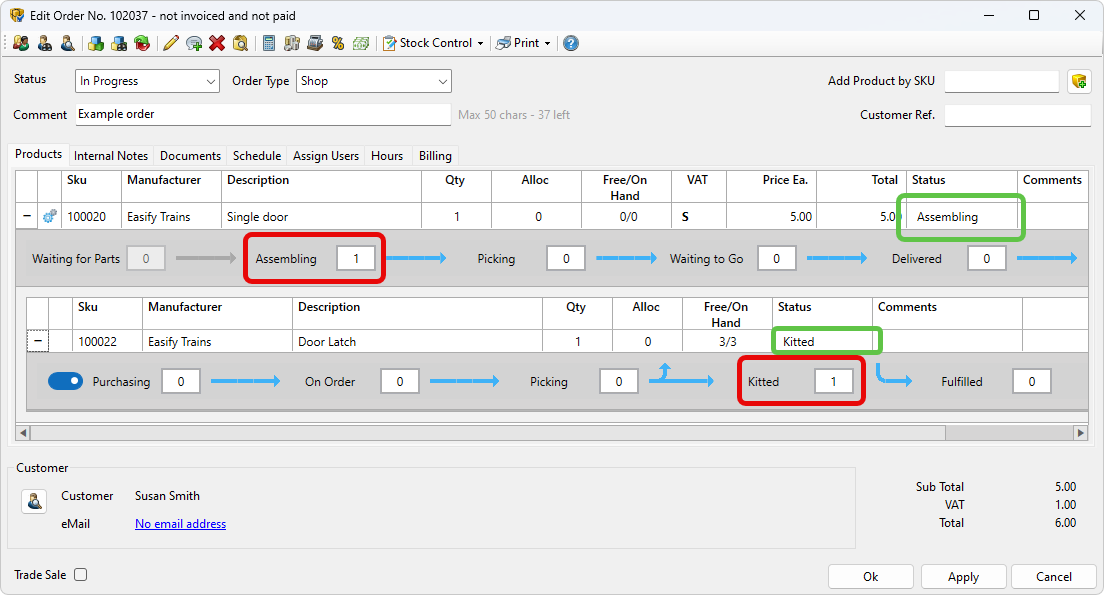Collapse the Single door product row
Screen dimensions: 1104x595
[x=26, y=216]
